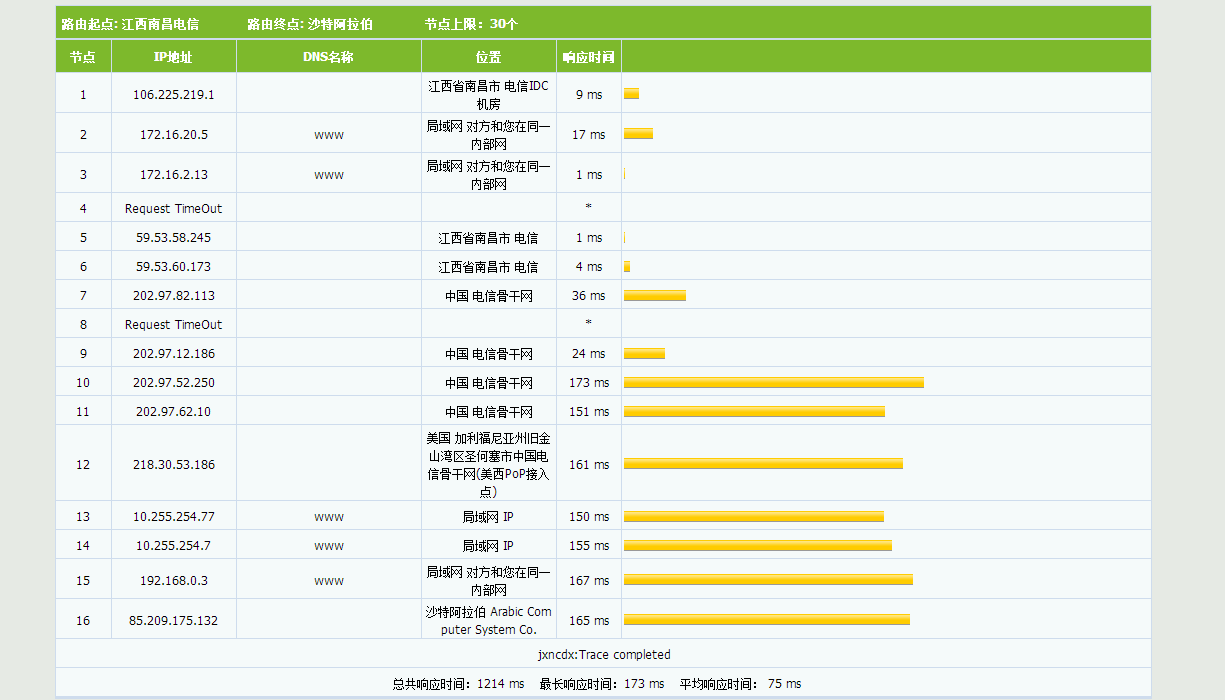1225x700 pixels.
Task: Click Request TimeOut in node 4 row
Action: click(173, 209)
